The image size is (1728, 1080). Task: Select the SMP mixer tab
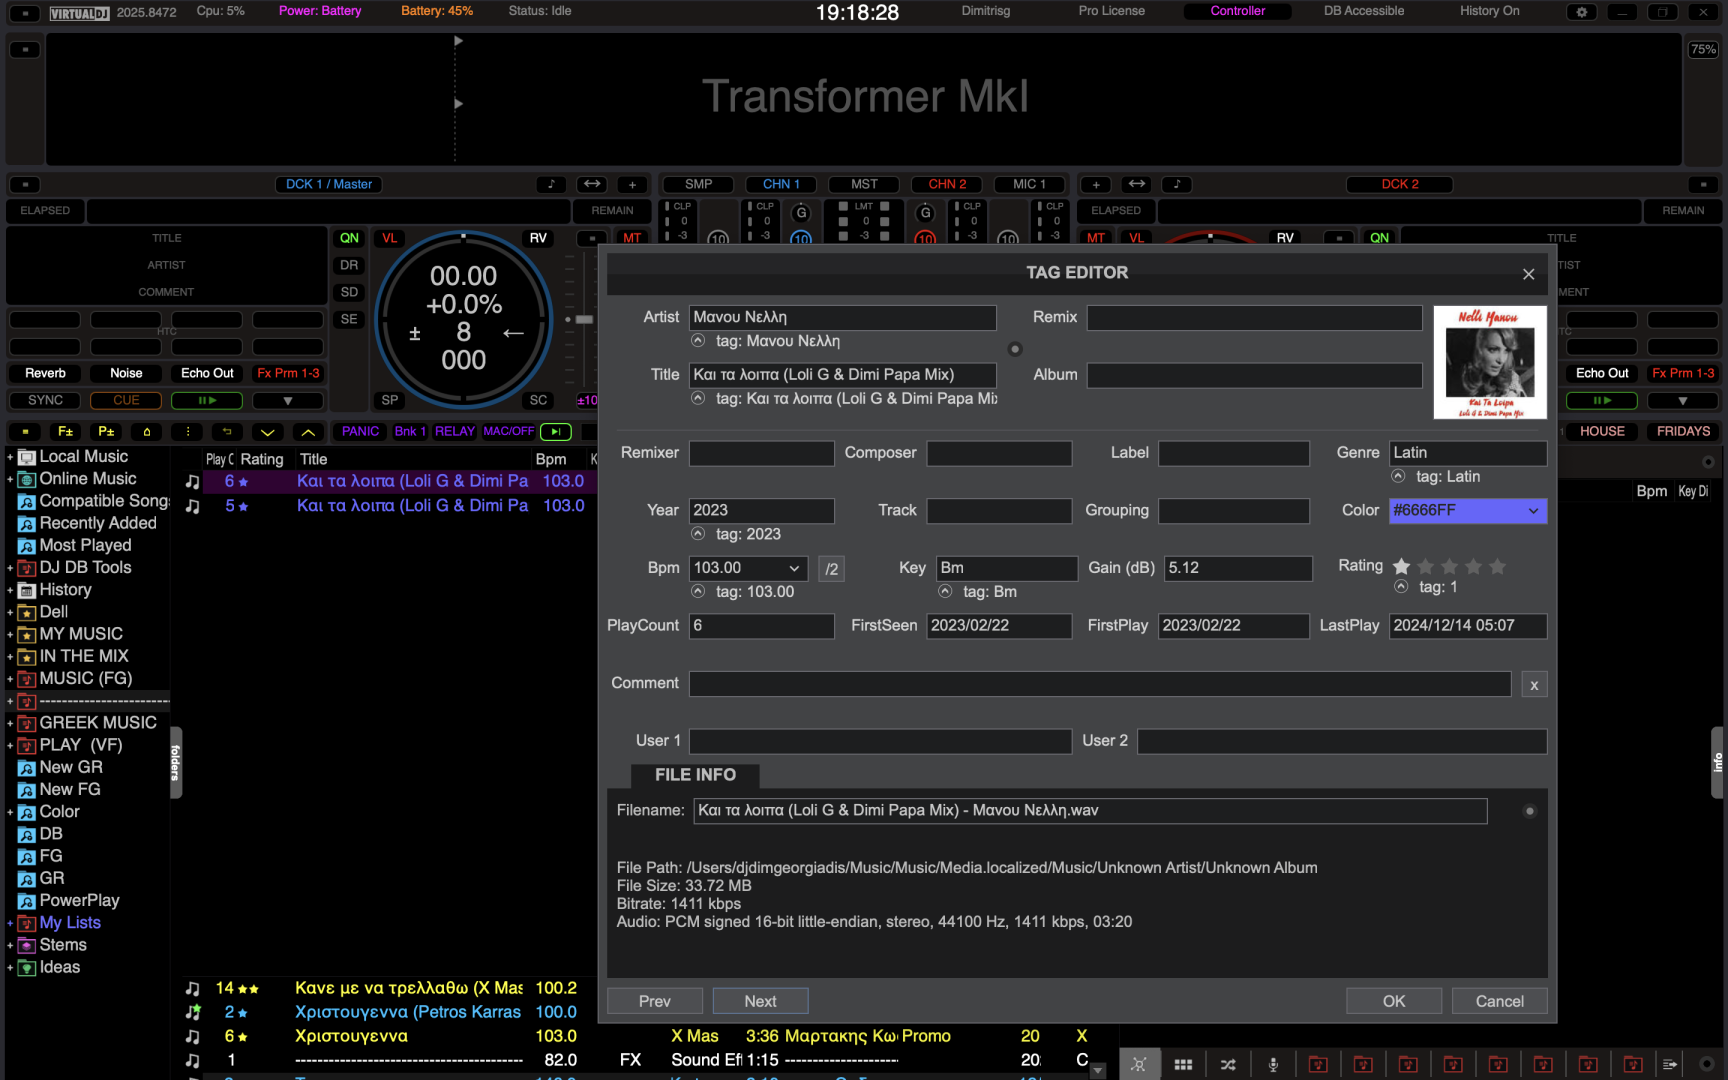click(x=698, y=184)
